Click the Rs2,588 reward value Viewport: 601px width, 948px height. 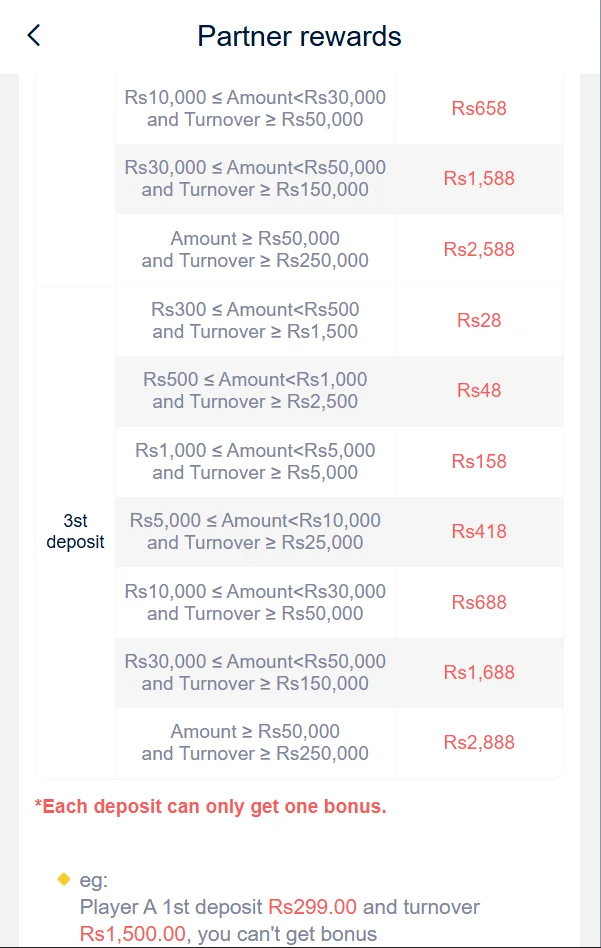pyautogui.click(x=479, y=249)
